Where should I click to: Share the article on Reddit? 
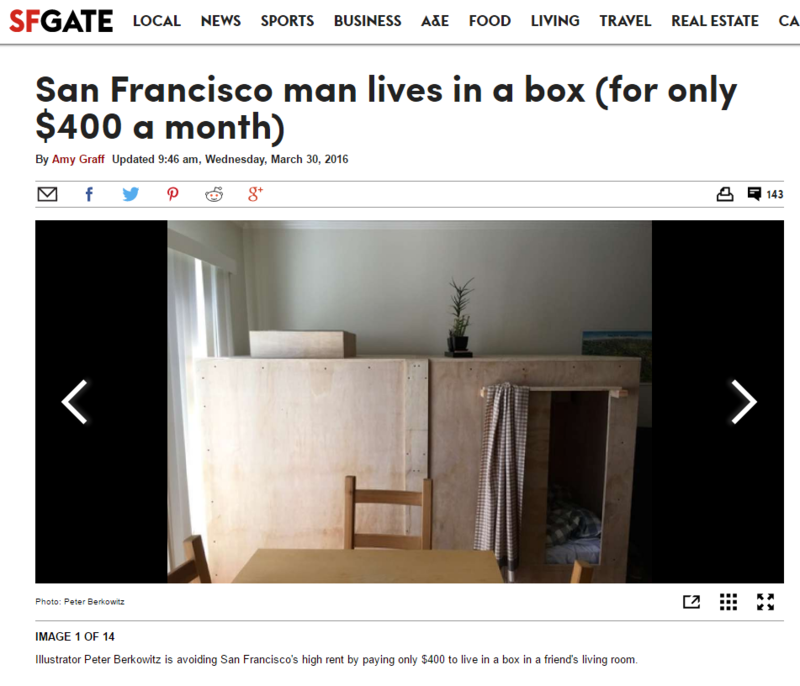click(x=214, y=194)
